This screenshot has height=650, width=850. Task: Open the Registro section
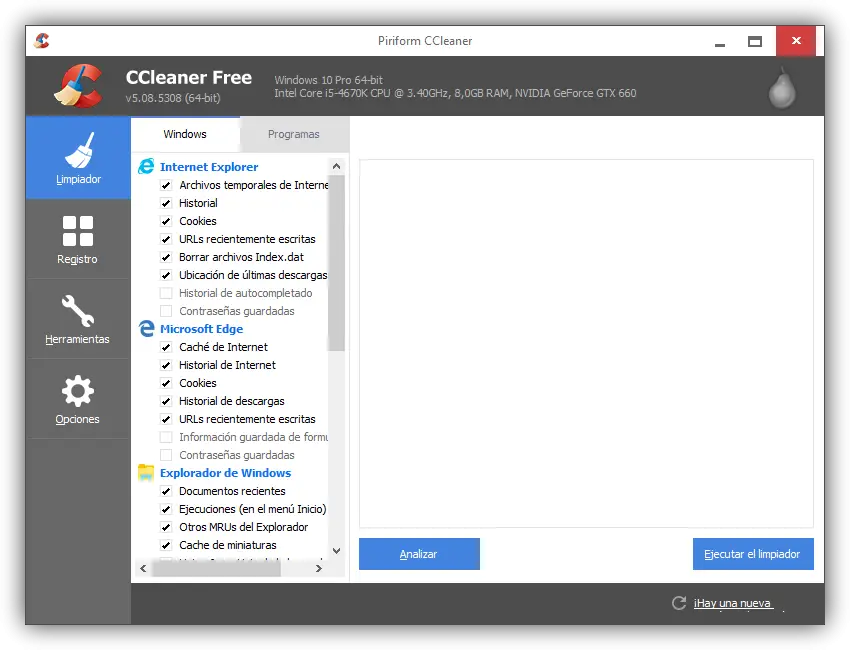pyautogui.click(x=78, y=239)
